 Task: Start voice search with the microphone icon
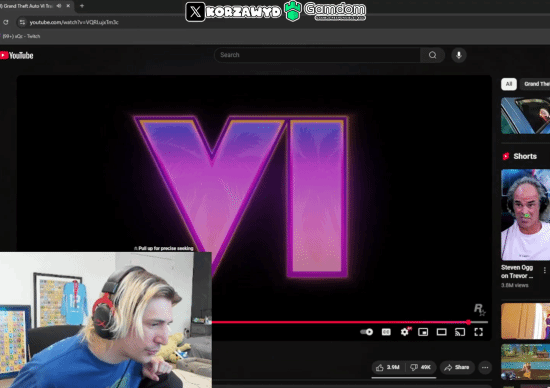[x=458, y=55]
